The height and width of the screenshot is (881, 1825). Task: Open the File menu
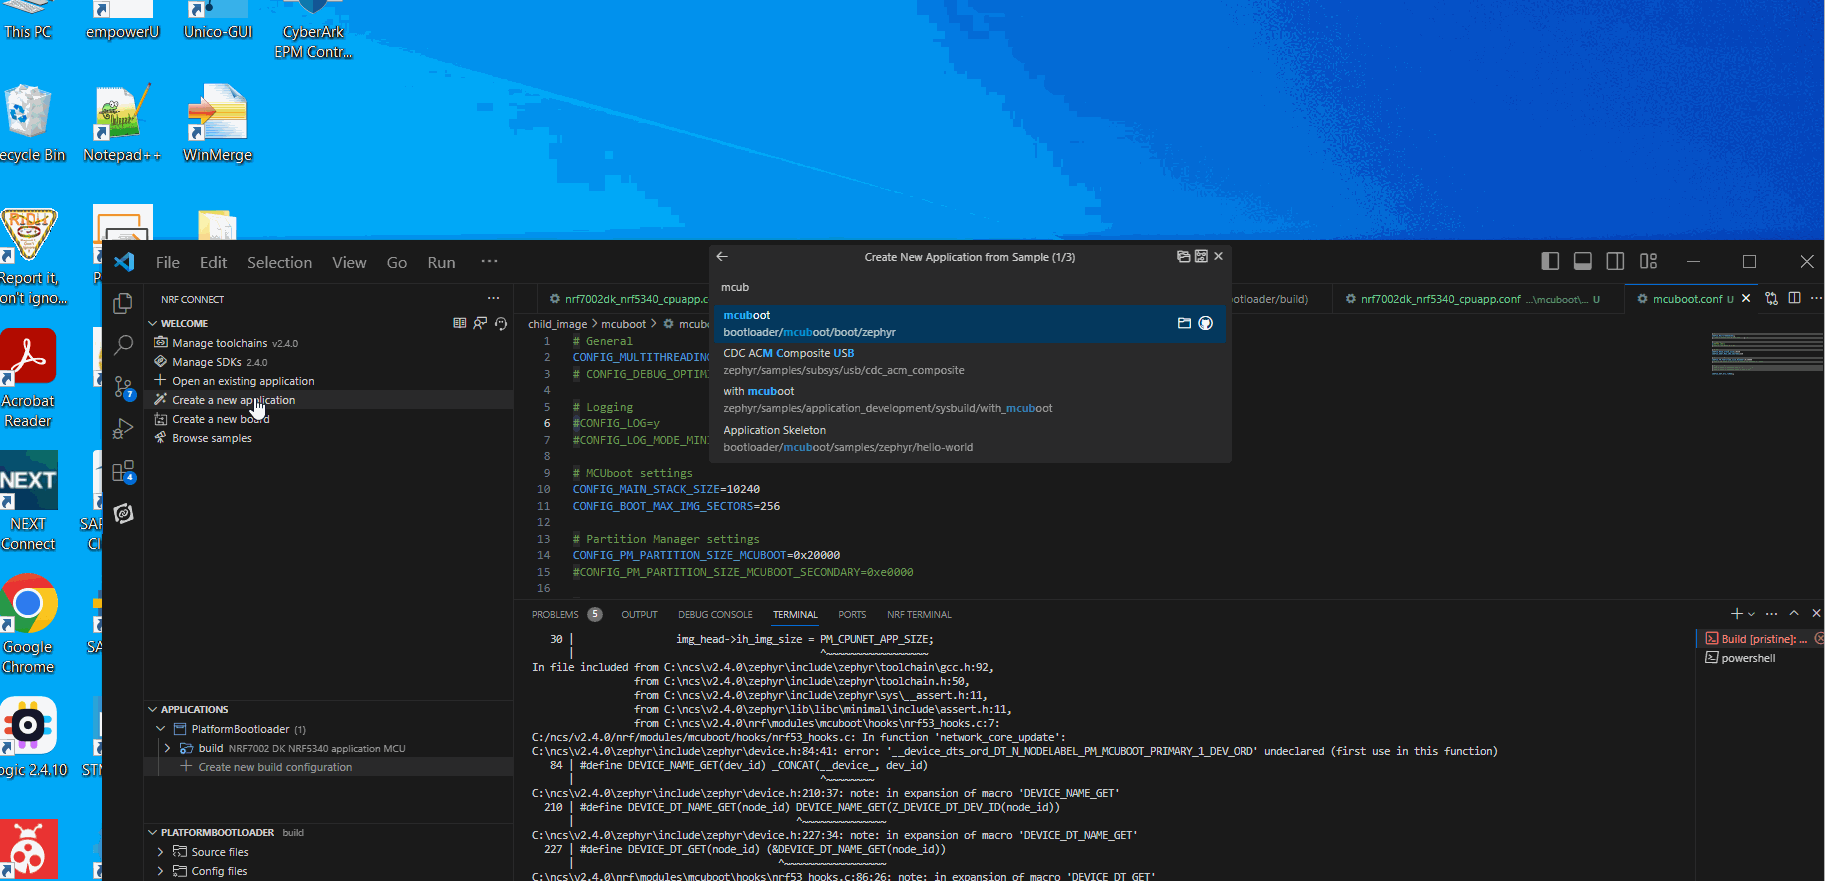tap(168, 262)
